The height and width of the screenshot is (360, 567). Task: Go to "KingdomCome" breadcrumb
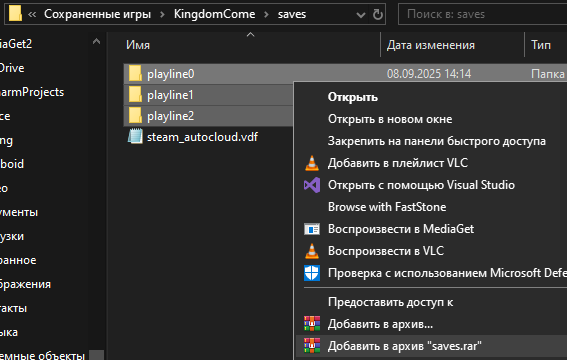tap(214, 14)
